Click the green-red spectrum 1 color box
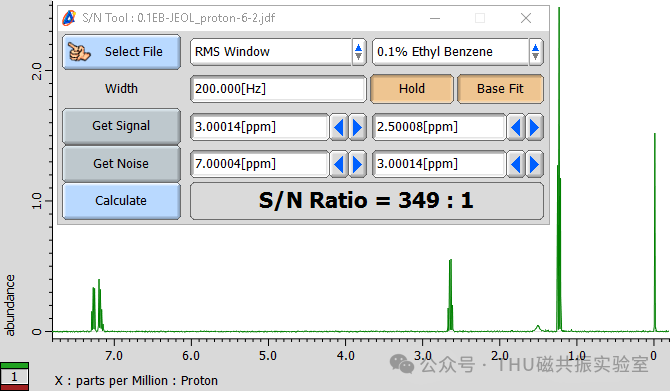The height and width of the screenshot is (391, 670). [14, 376]
